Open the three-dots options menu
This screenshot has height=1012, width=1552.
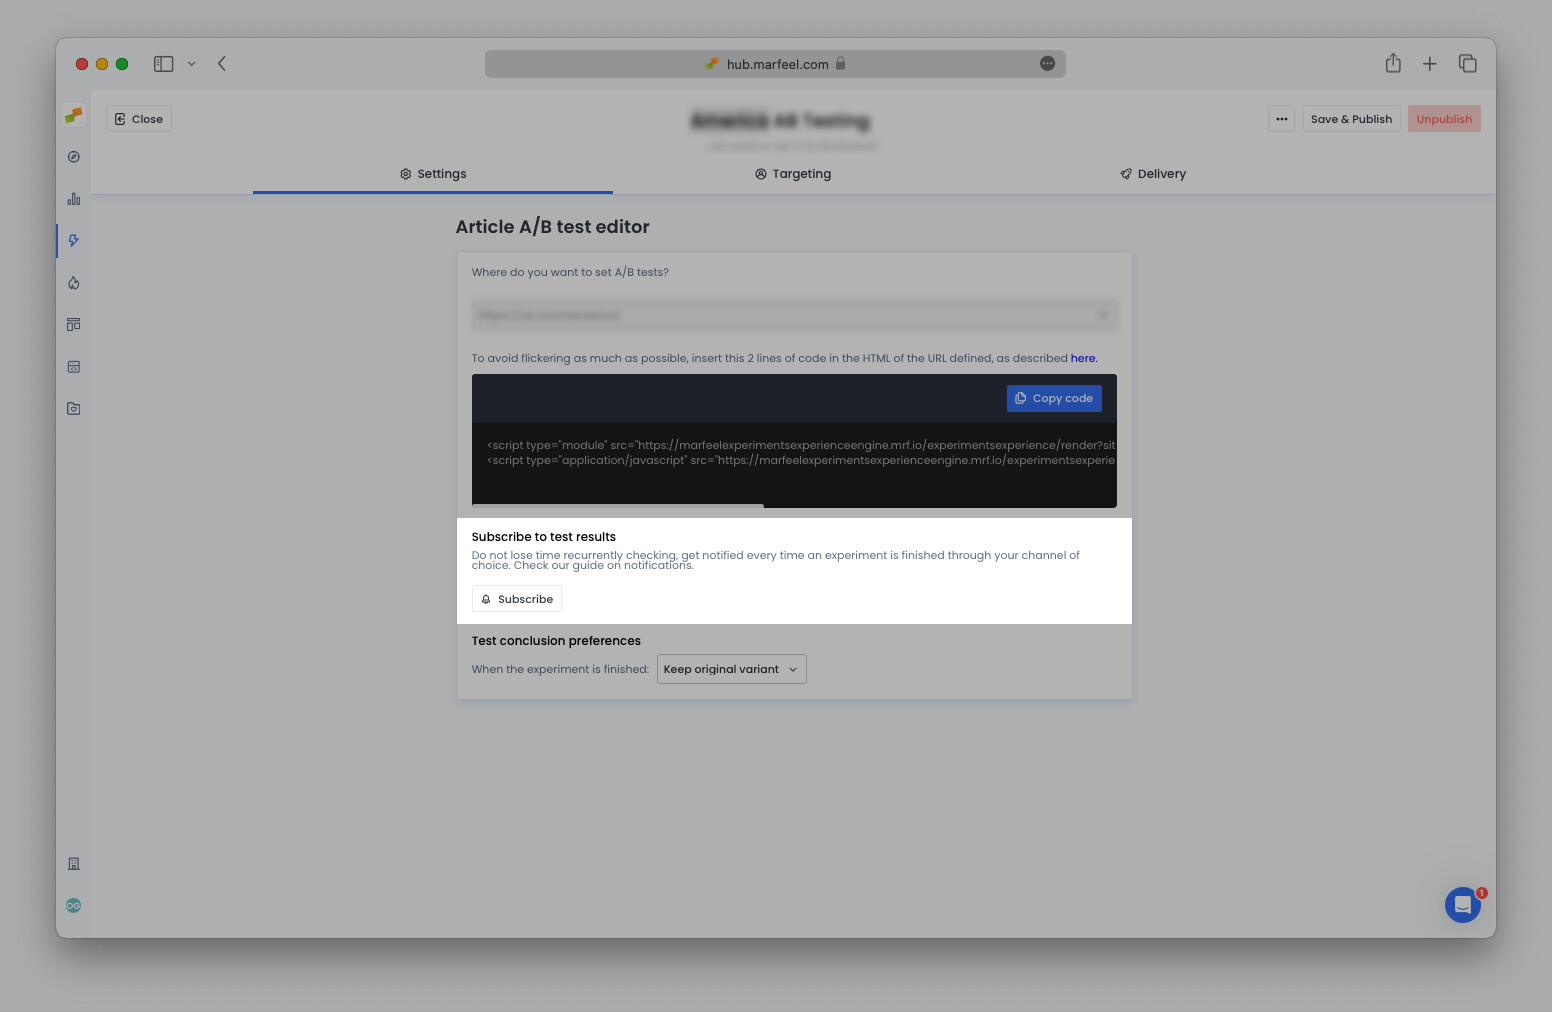[x=1281, y=118]
